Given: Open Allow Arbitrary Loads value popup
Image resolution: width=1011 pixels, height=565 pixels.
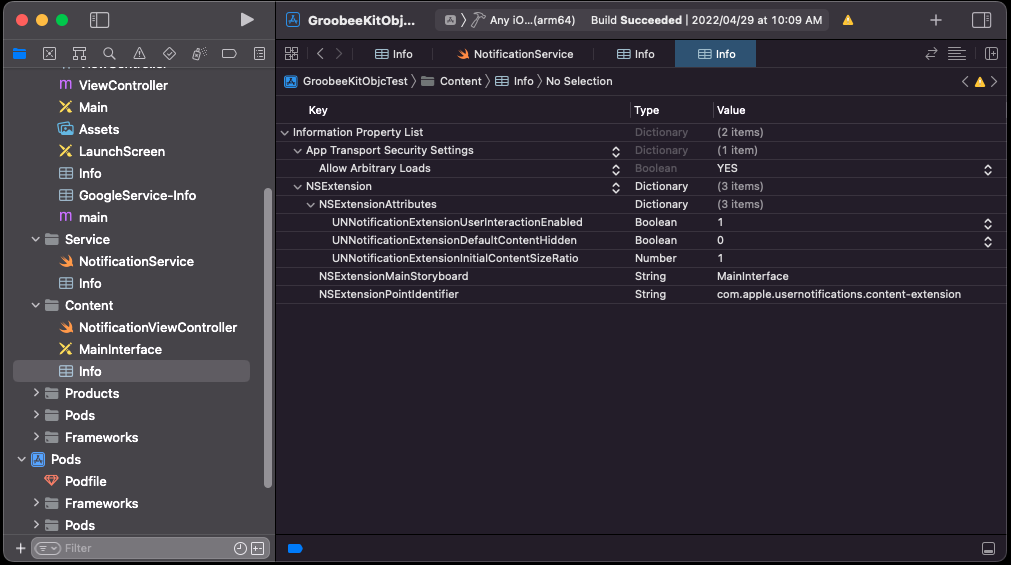Looking at the screenshot, I should tap(987, 169).
